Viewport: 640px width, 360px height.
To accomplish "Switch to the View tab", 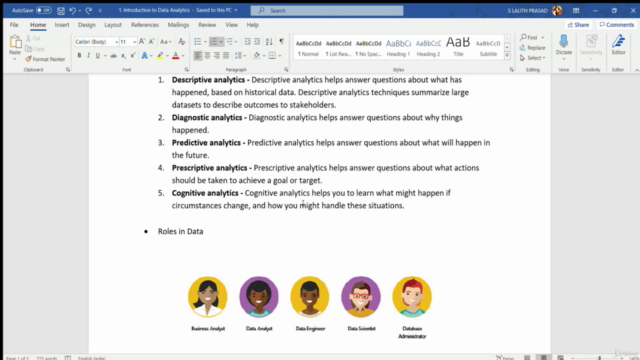I will [231, 25].
